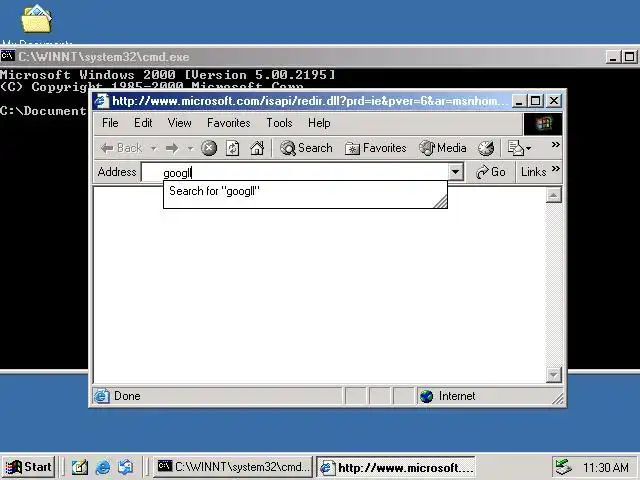Click the Show Desktop Quick Launch icon
Image resolution: width=640 pixels, height=480 pixels.
click(x=80, y=467)
